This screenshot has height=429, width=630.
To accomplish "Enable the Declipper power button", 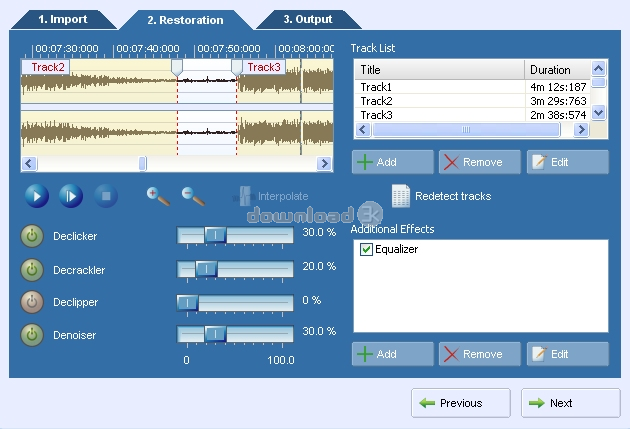I will [x=32, y=302].
